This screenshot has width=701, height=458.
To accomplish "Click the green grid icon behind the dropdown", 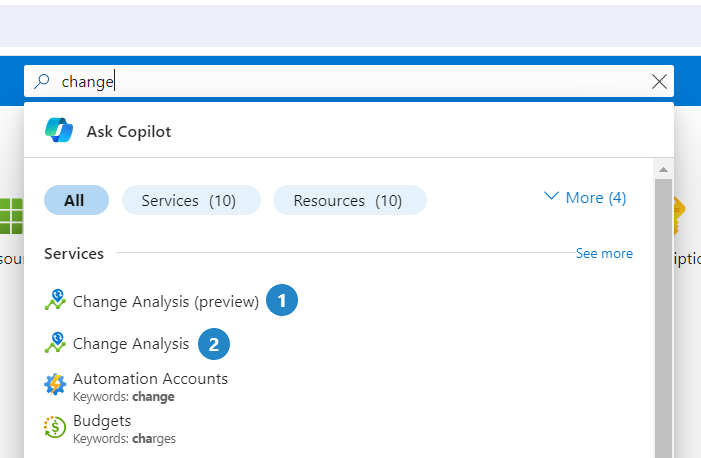I will [x=11, y=216].
